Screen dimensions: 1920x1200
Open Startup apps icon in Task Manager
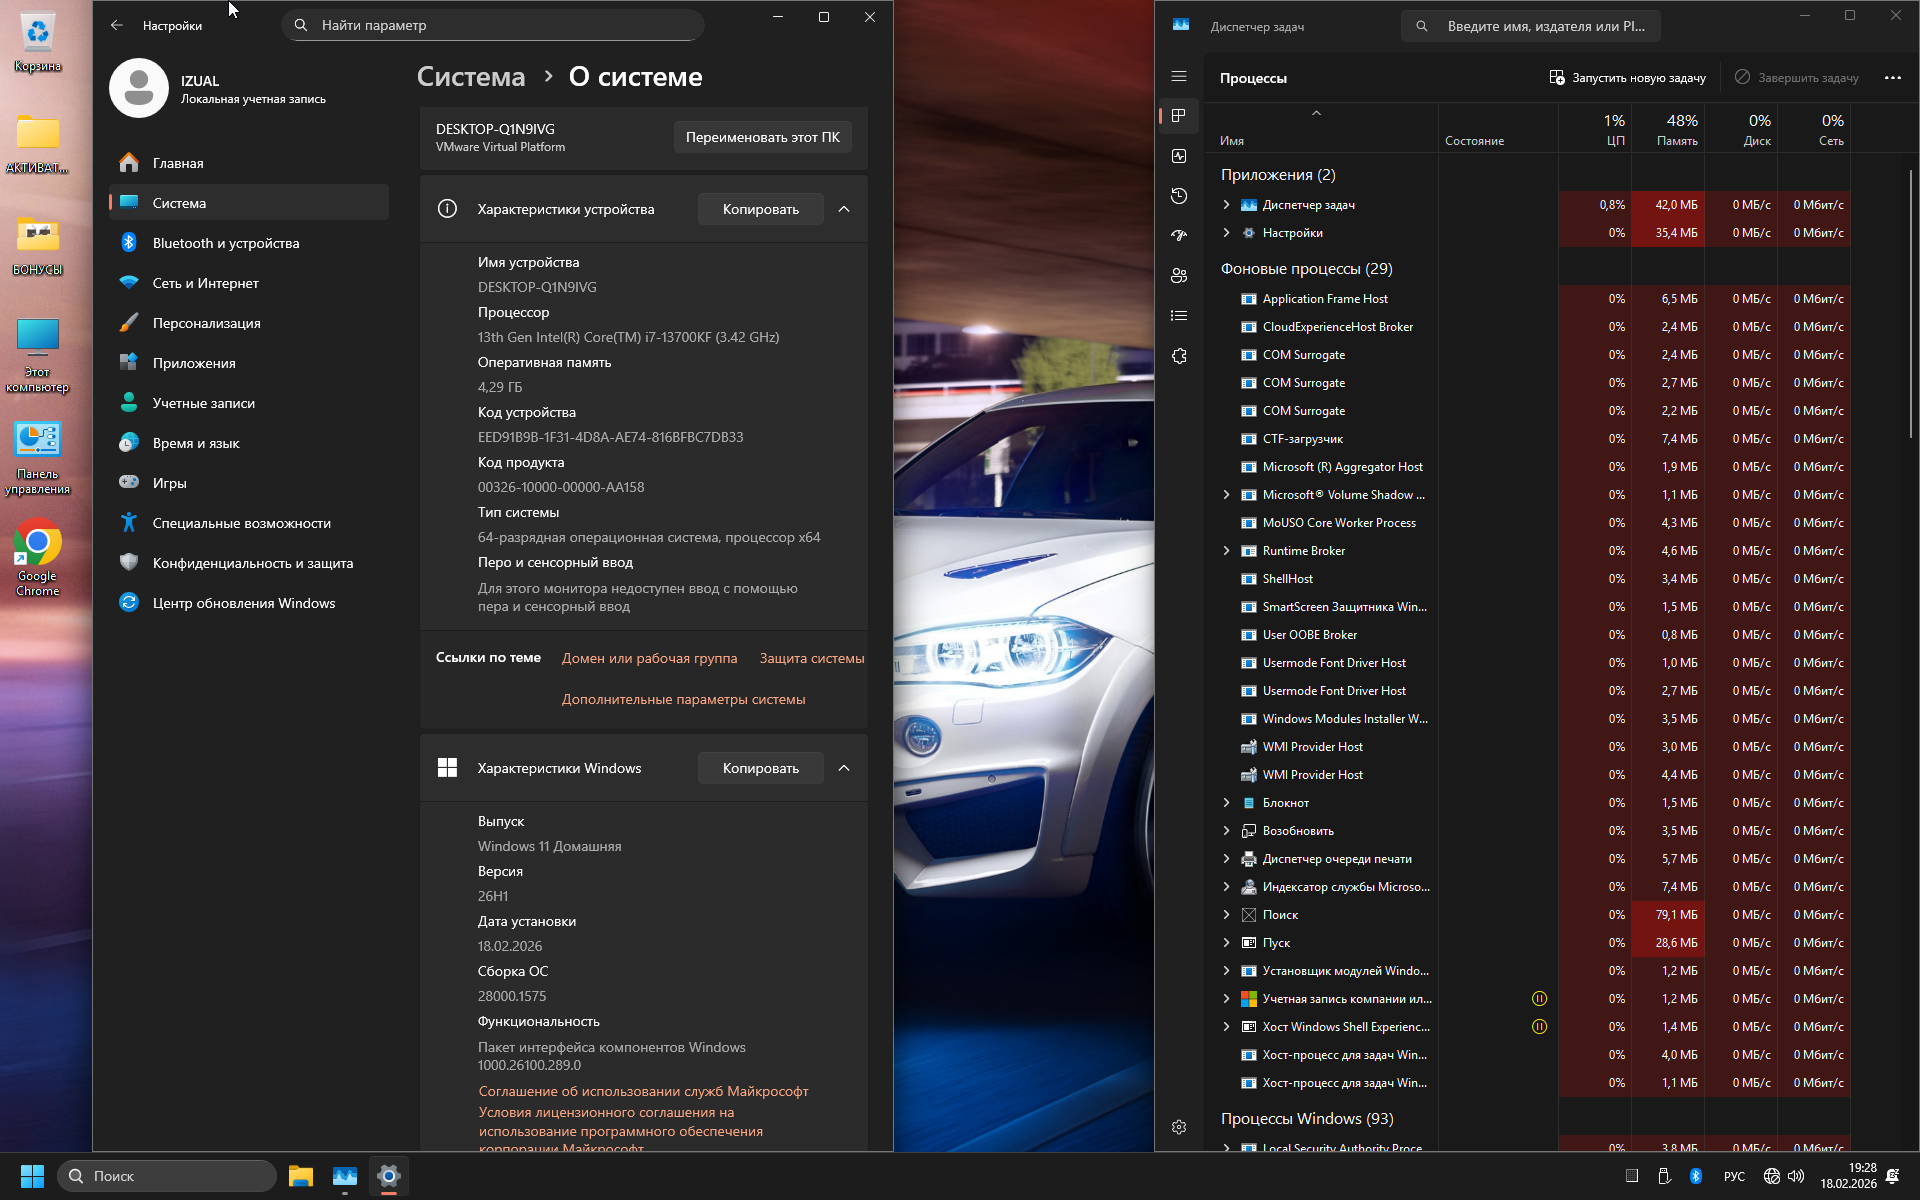[1179, 236]
